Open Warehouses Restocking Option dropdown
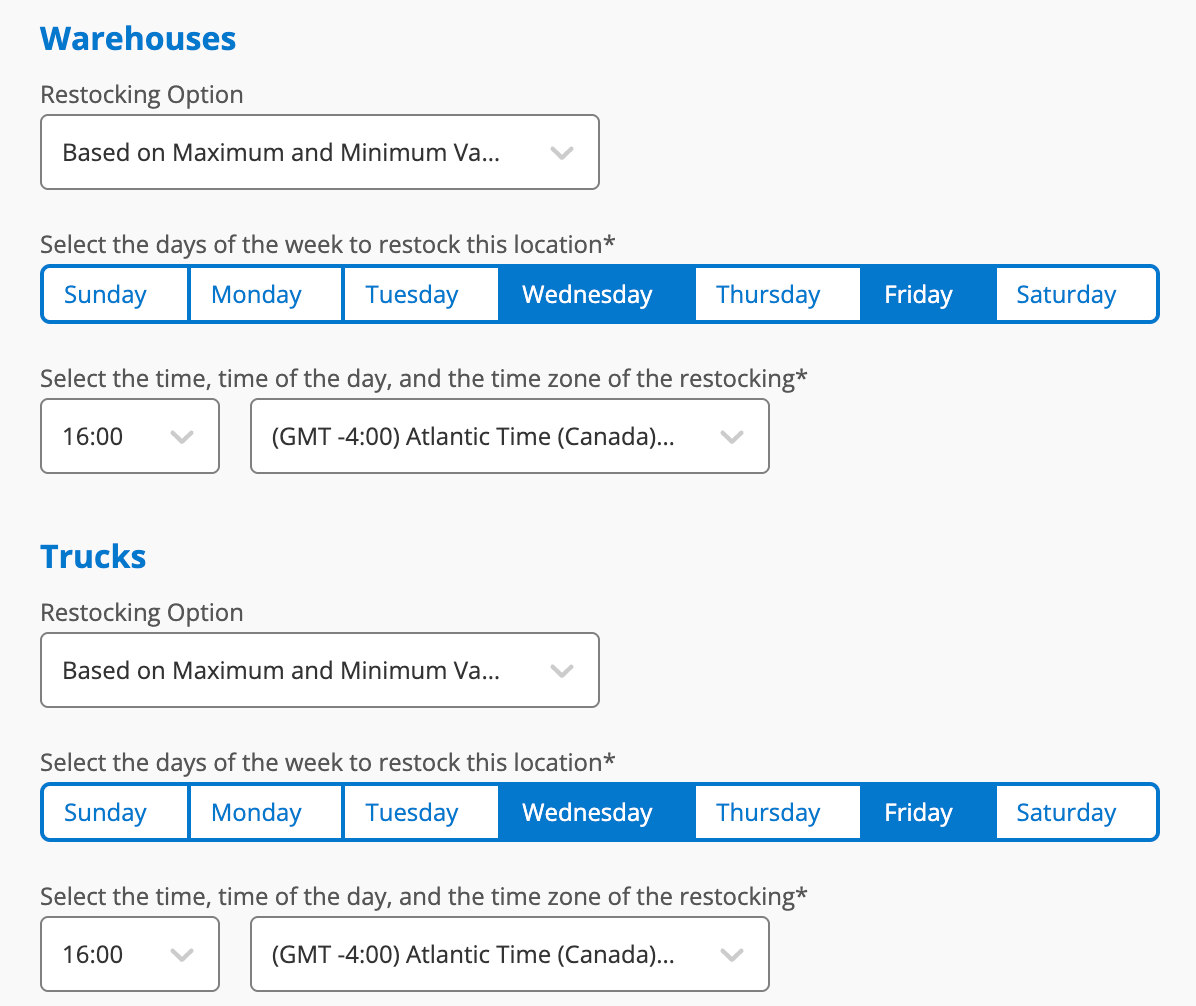 click(320, 153)
